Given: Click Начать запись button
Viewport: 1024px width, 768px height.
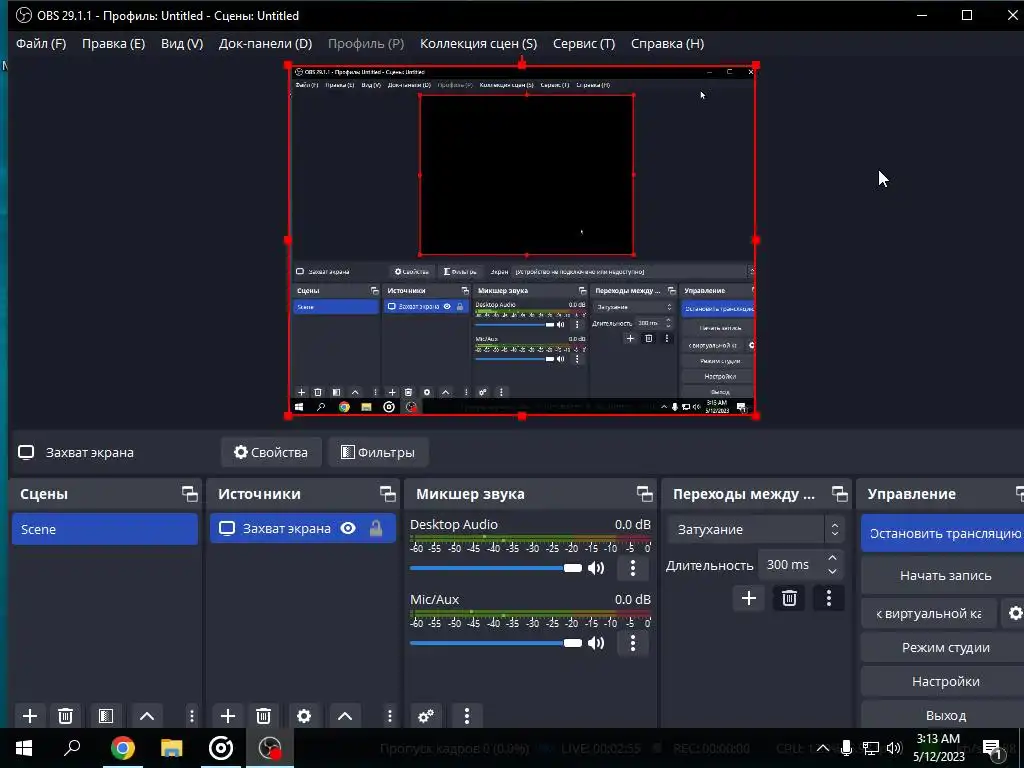Looking at the screenshot, I should [x=942, y=575].
